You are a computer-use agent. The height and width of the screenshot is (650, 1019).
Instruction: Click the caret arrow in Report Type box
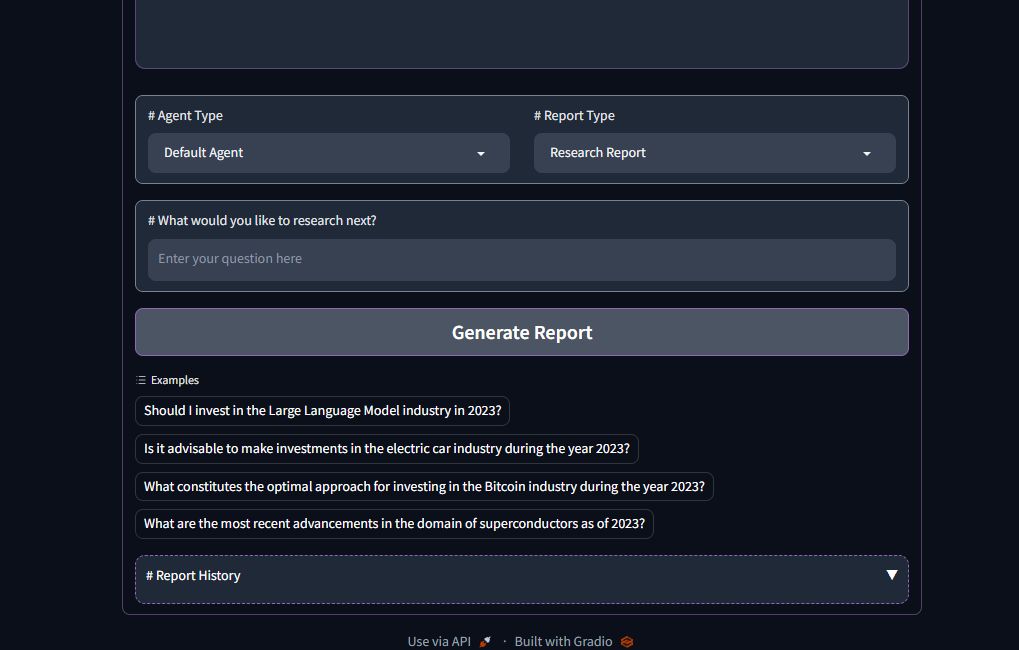point(867,154)
